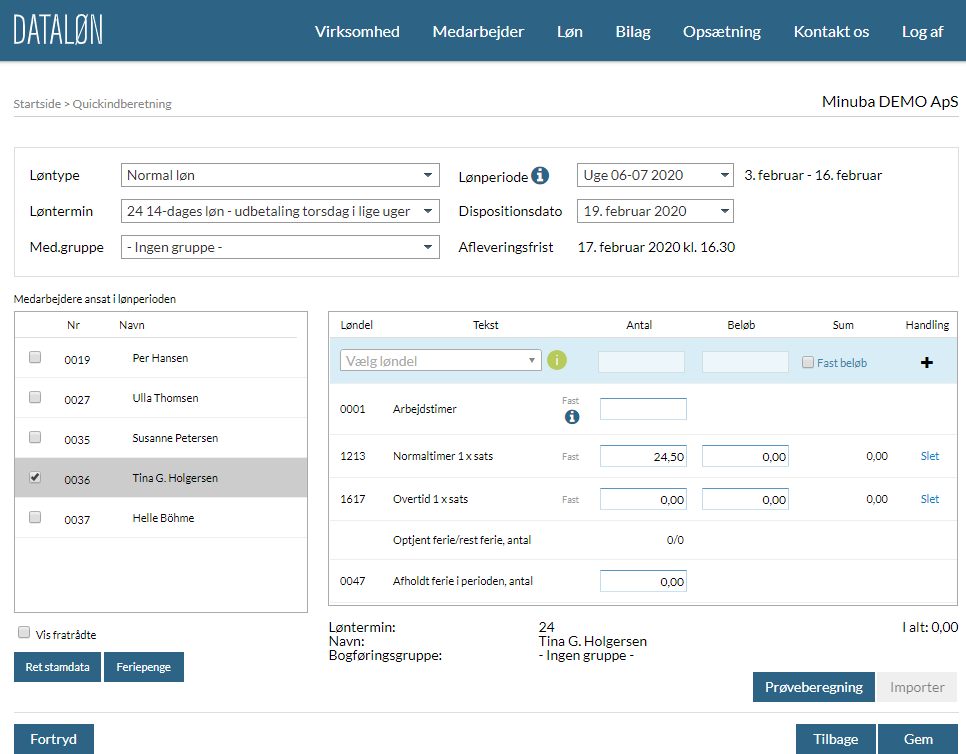This screenshot has height=754, width=966.
Task: Tick the checkbox for Per Hansen
Action: point(35,357)
